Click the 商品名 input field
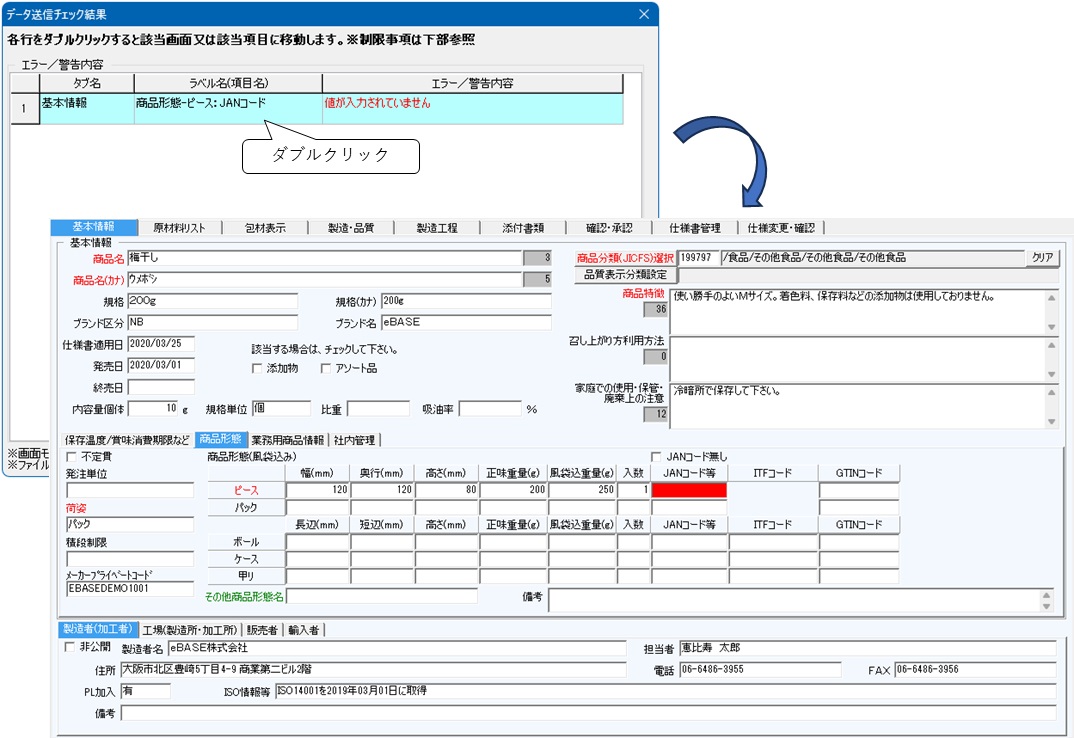Image resolution: width=1074 pixels, height=738 pixels. [324, 258]
